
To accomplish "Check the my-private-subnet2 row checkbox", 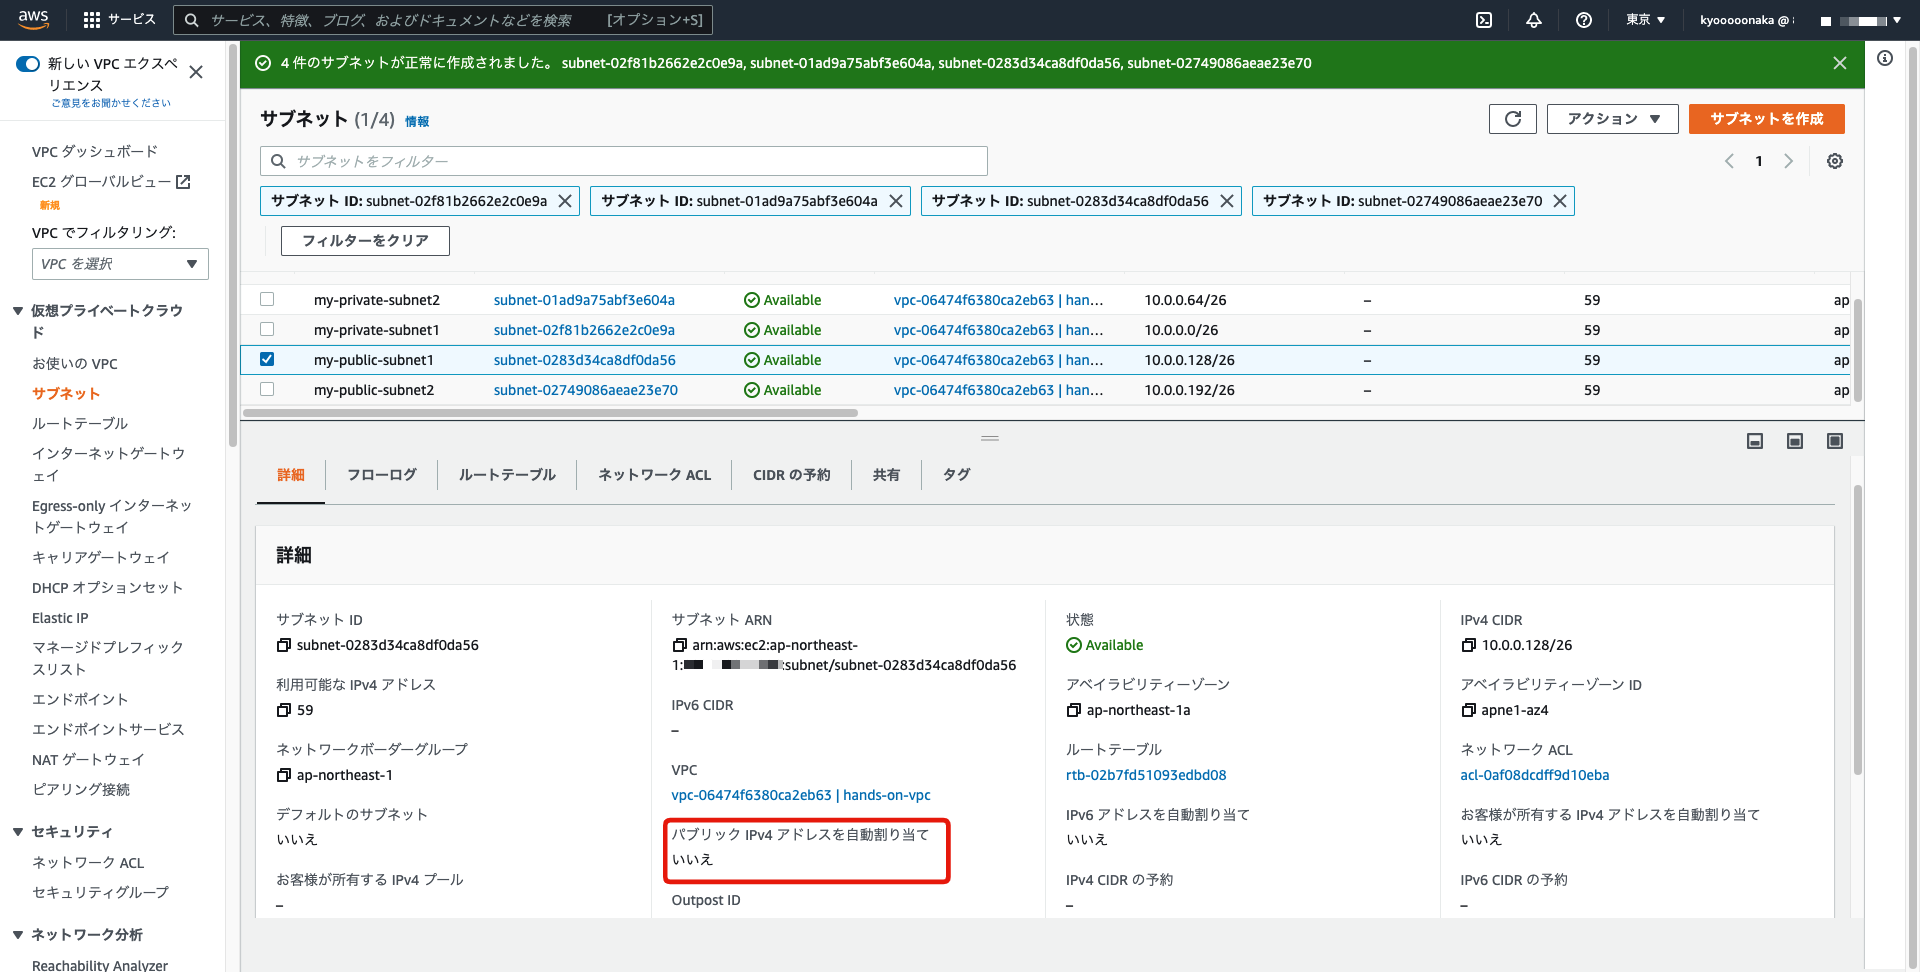I will coord(267,299).
